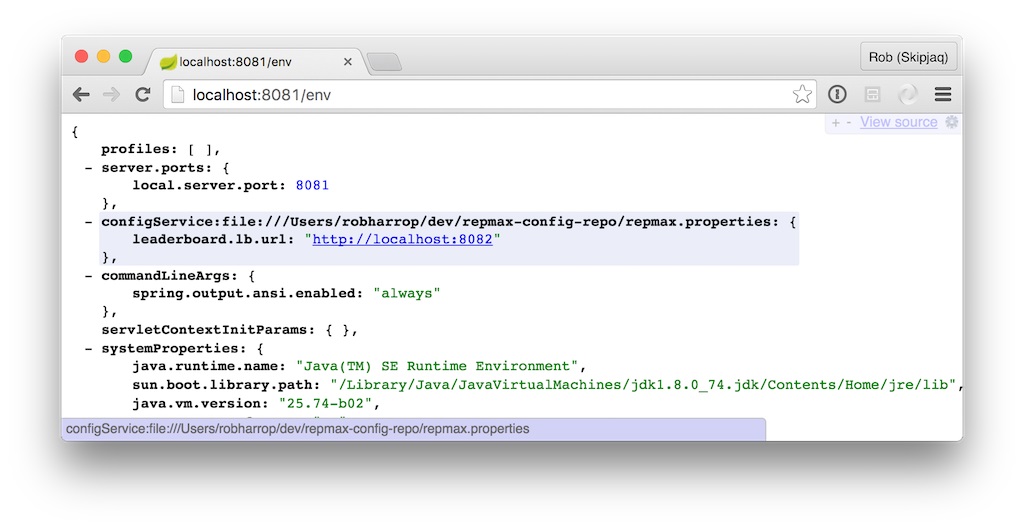Collapse the systemProperties node
Image resolution: width=1024 pixels, height=529 pixels.
pos(88,348)
